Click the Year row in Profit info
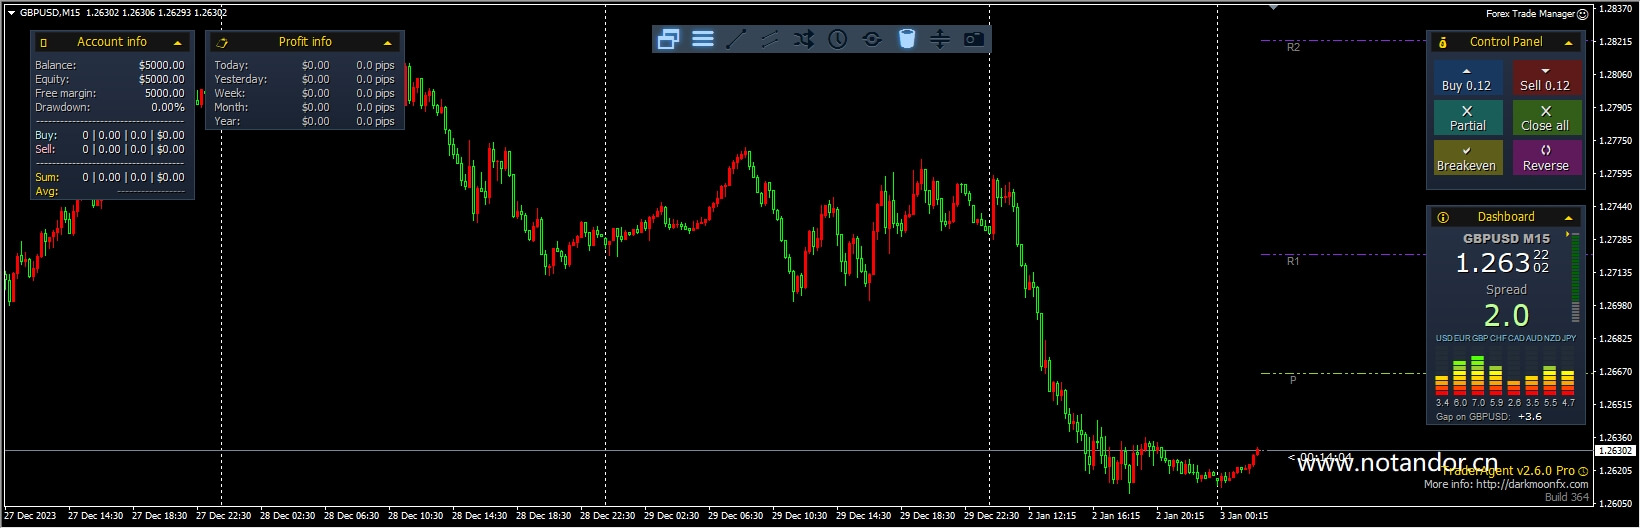This screenshot has height=529, width=1641. coord(304,121)
